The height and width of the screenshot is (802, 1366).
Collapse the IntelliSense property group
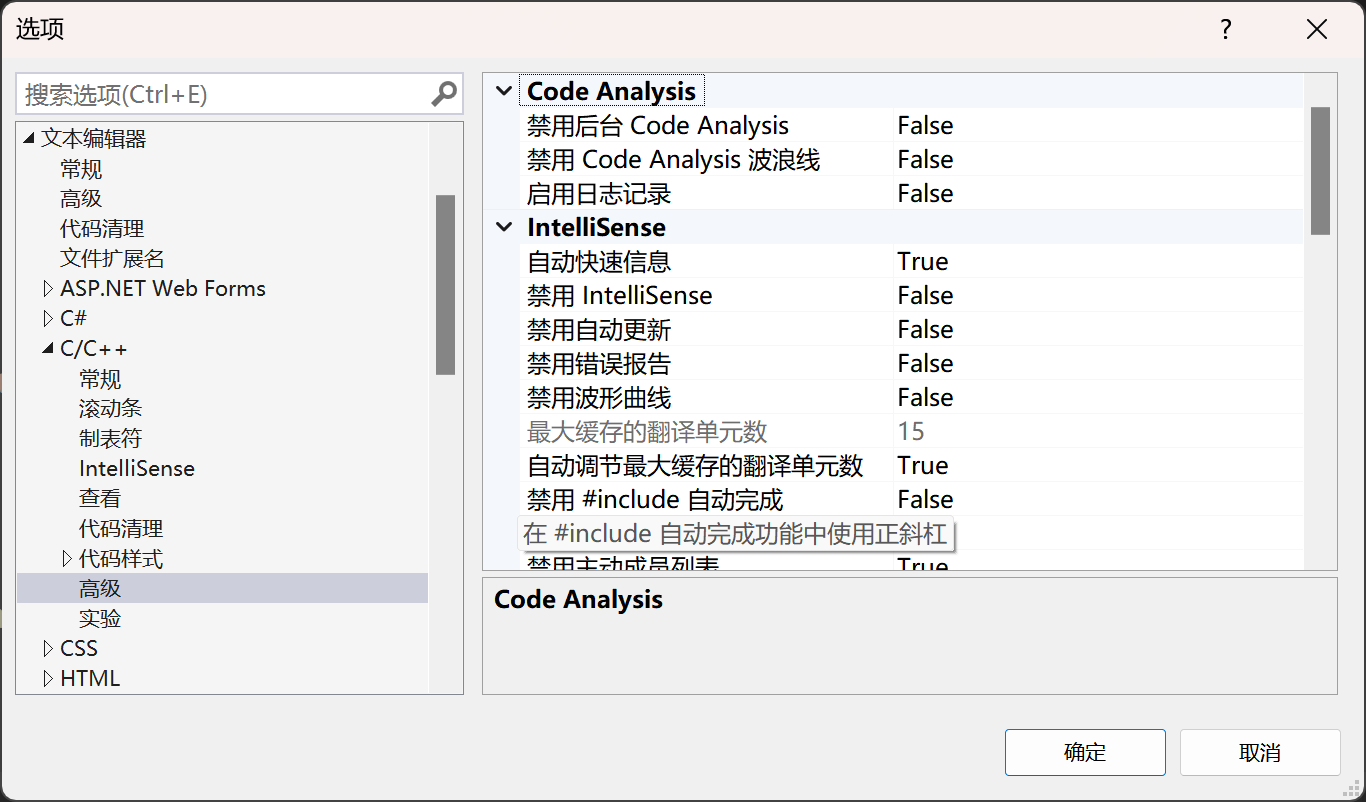[x=504, y=228]
